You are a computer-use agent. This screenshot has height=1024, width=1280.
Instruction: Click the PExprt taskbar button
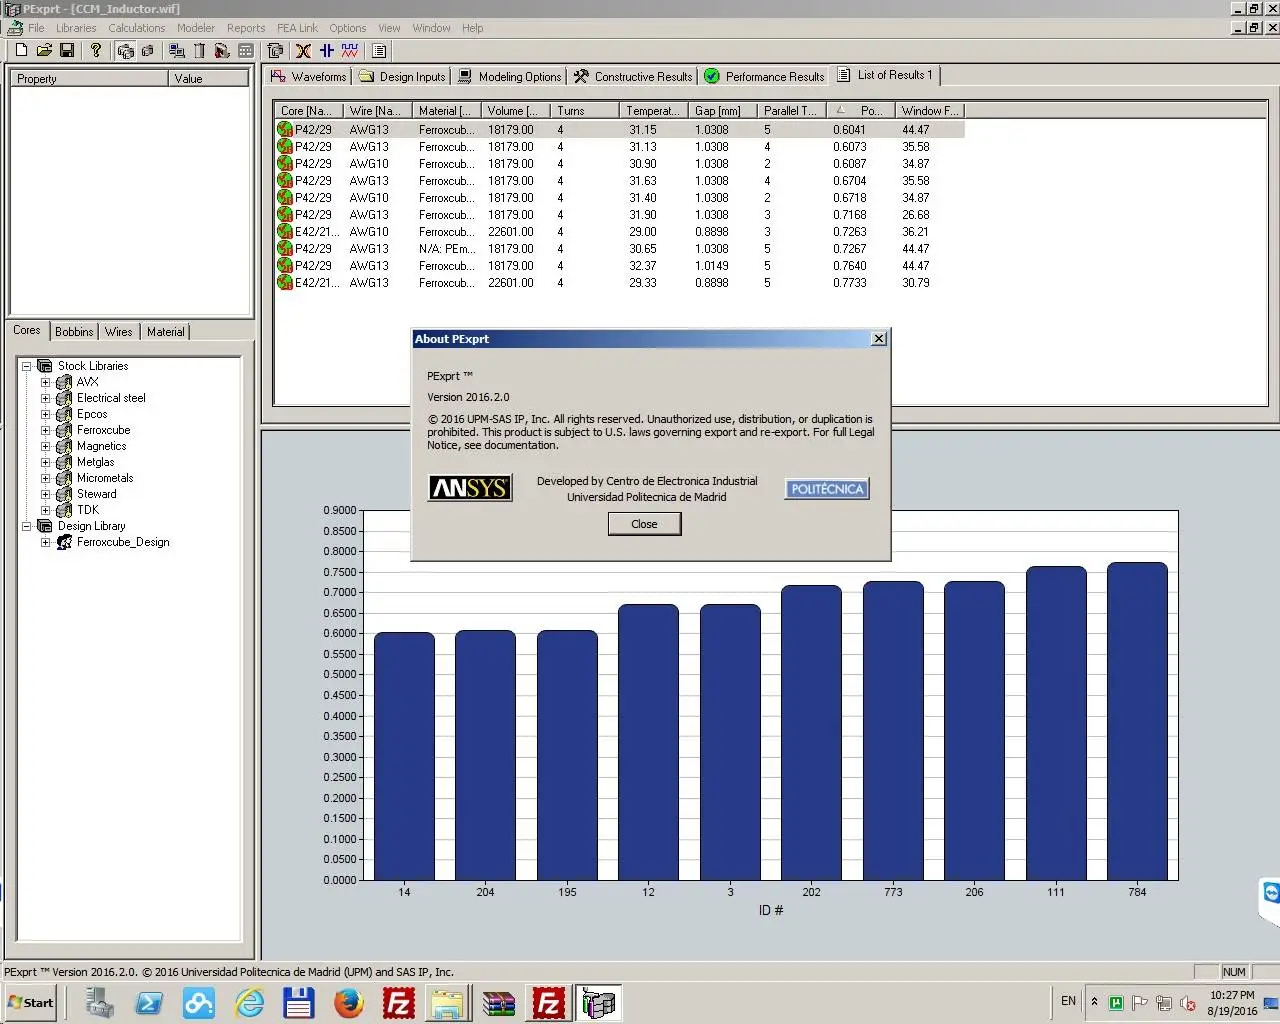click(x=599, y=1002)
